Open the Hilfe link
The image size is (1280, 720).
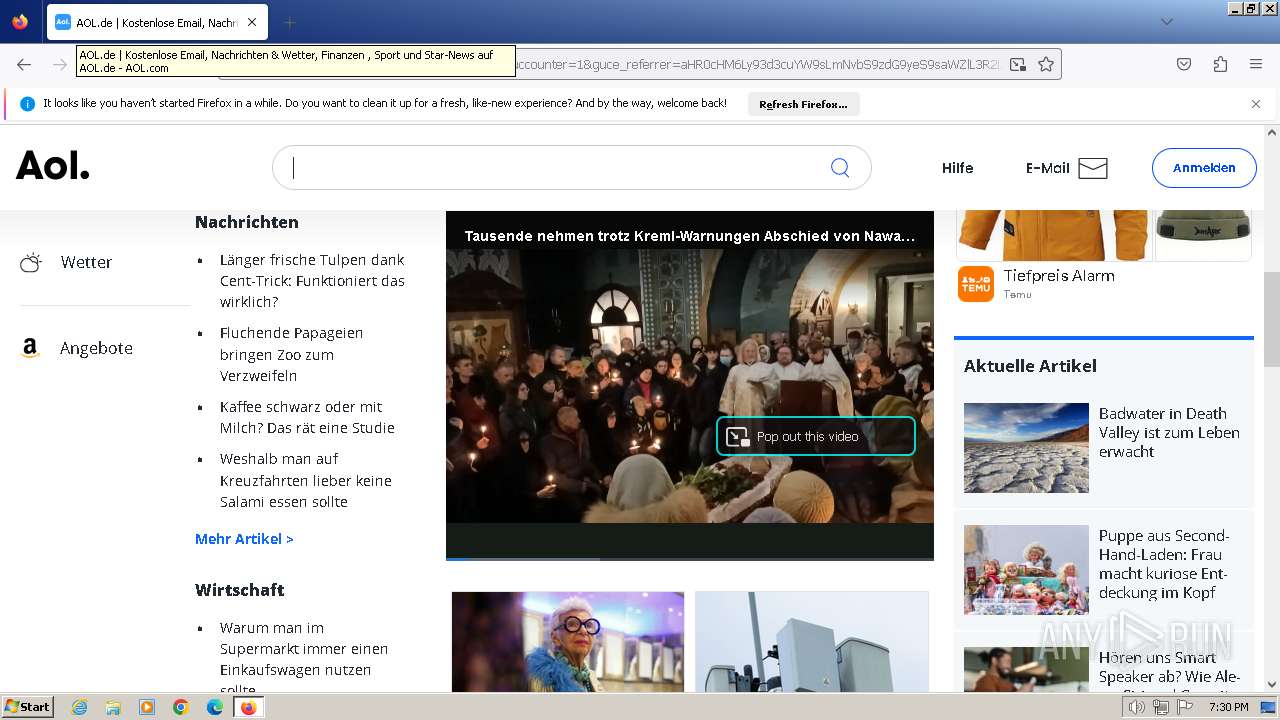pos(957,168)
